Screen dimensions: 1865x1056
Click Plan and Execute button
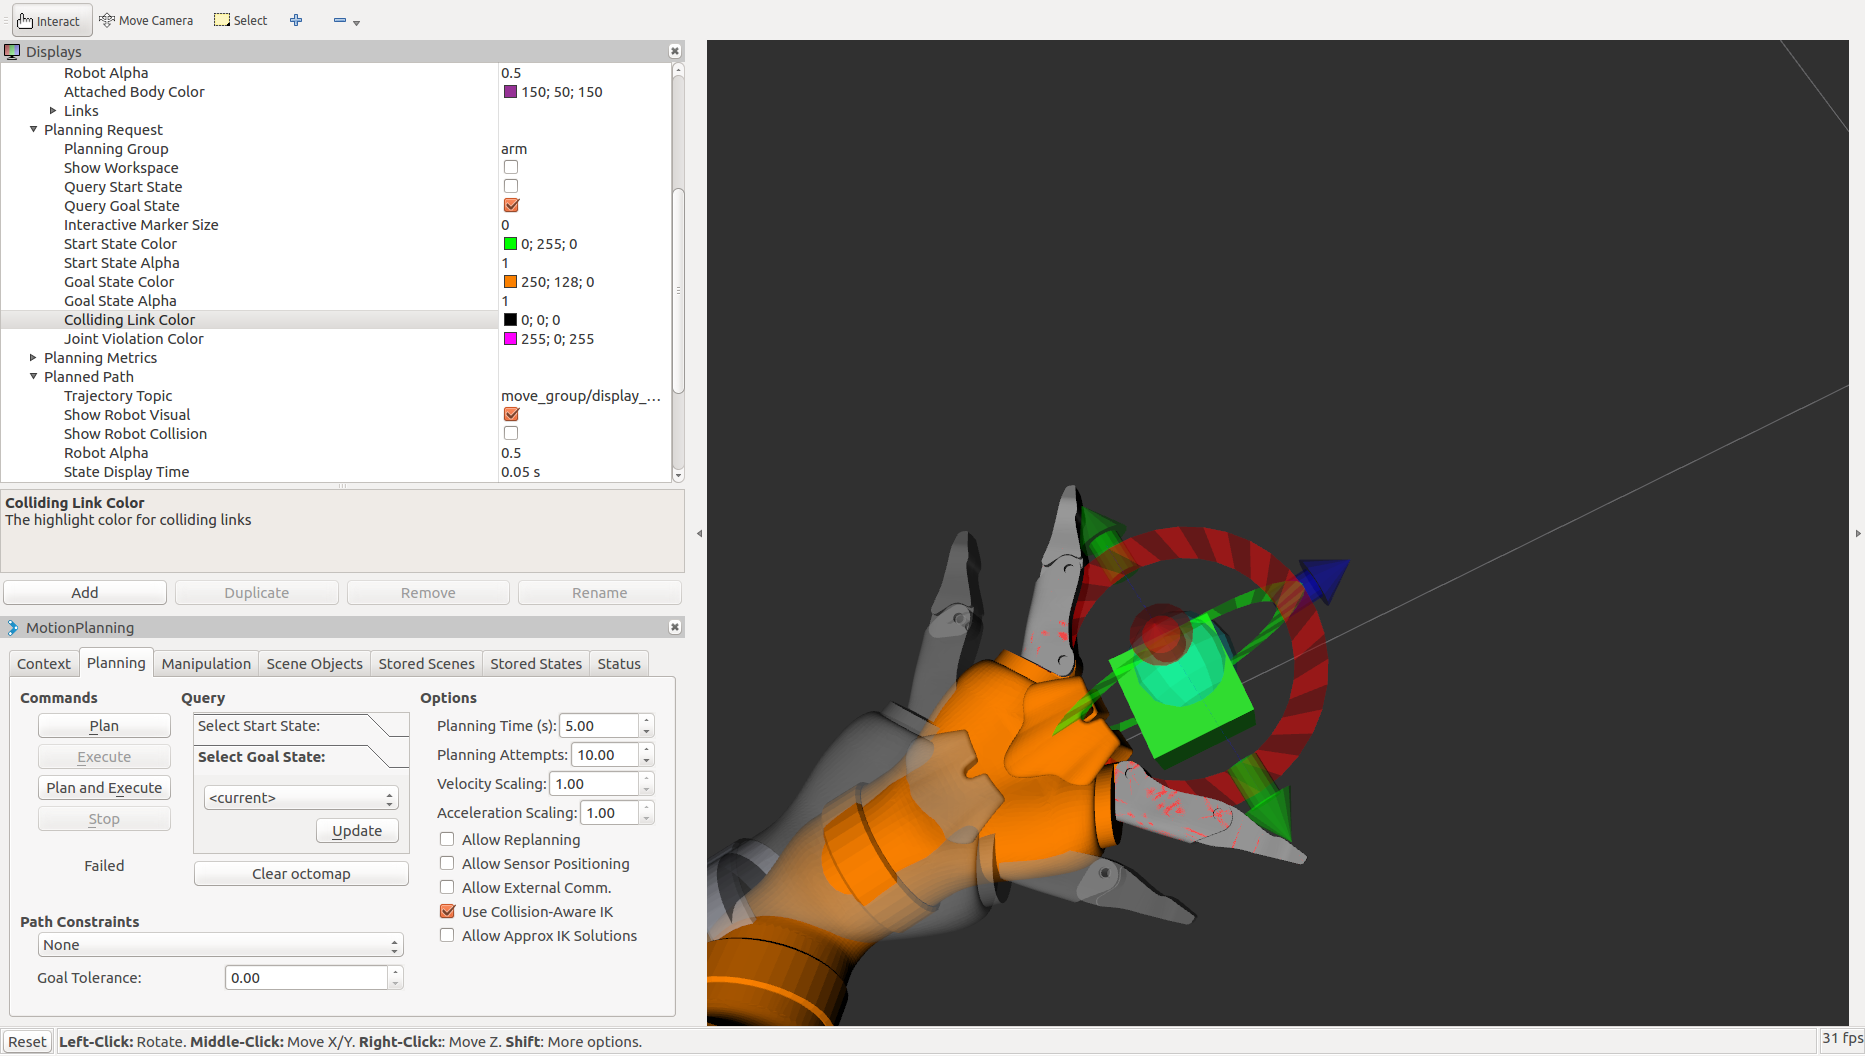click(104, 787)
